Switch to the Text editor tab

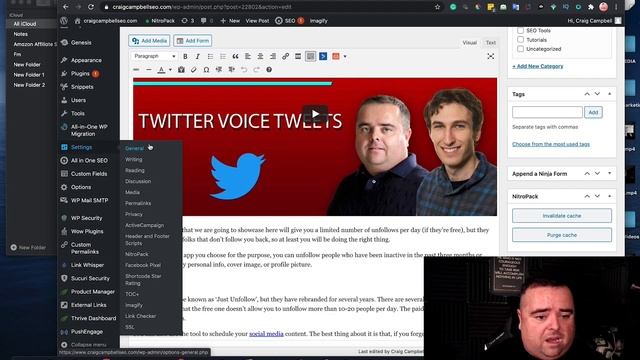pyautogui.click(x=491, y=42)
